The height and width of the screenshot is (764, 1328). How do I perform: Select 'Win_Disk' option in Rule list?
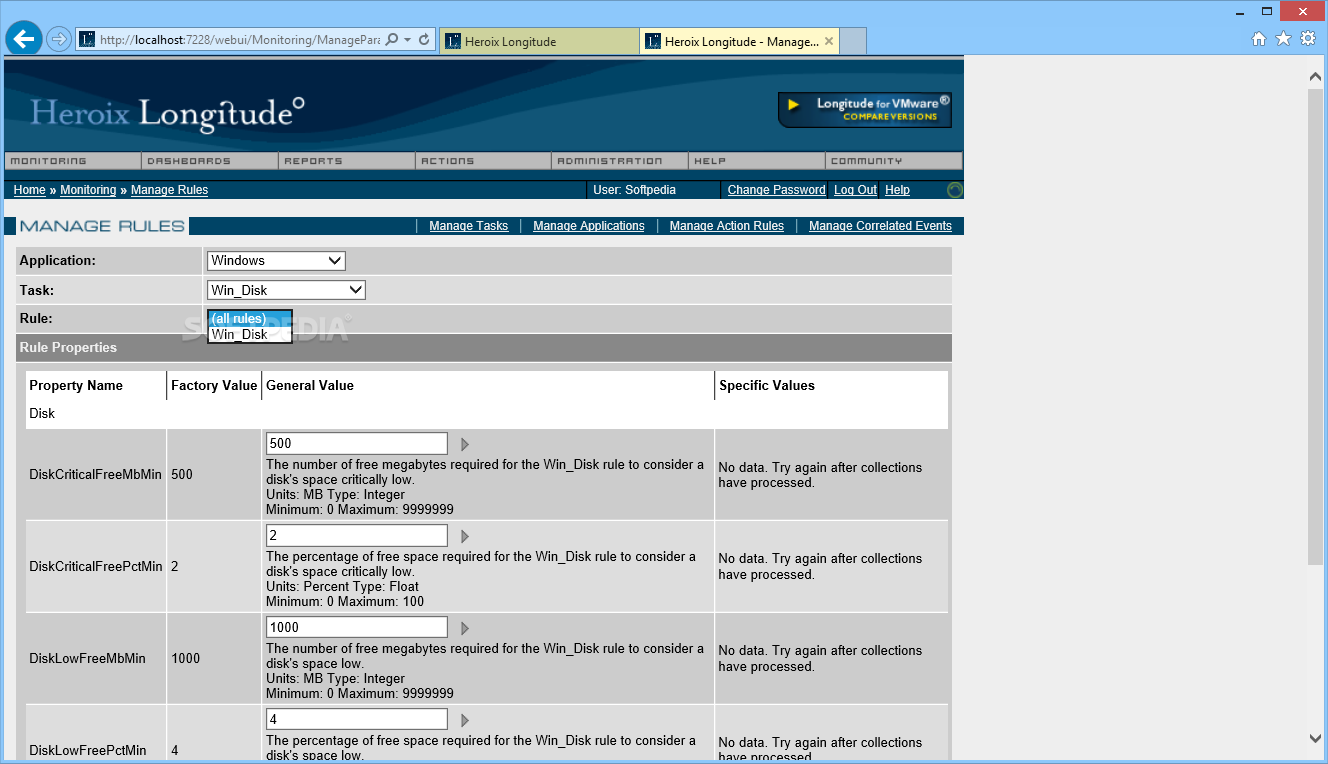(250, 334)
